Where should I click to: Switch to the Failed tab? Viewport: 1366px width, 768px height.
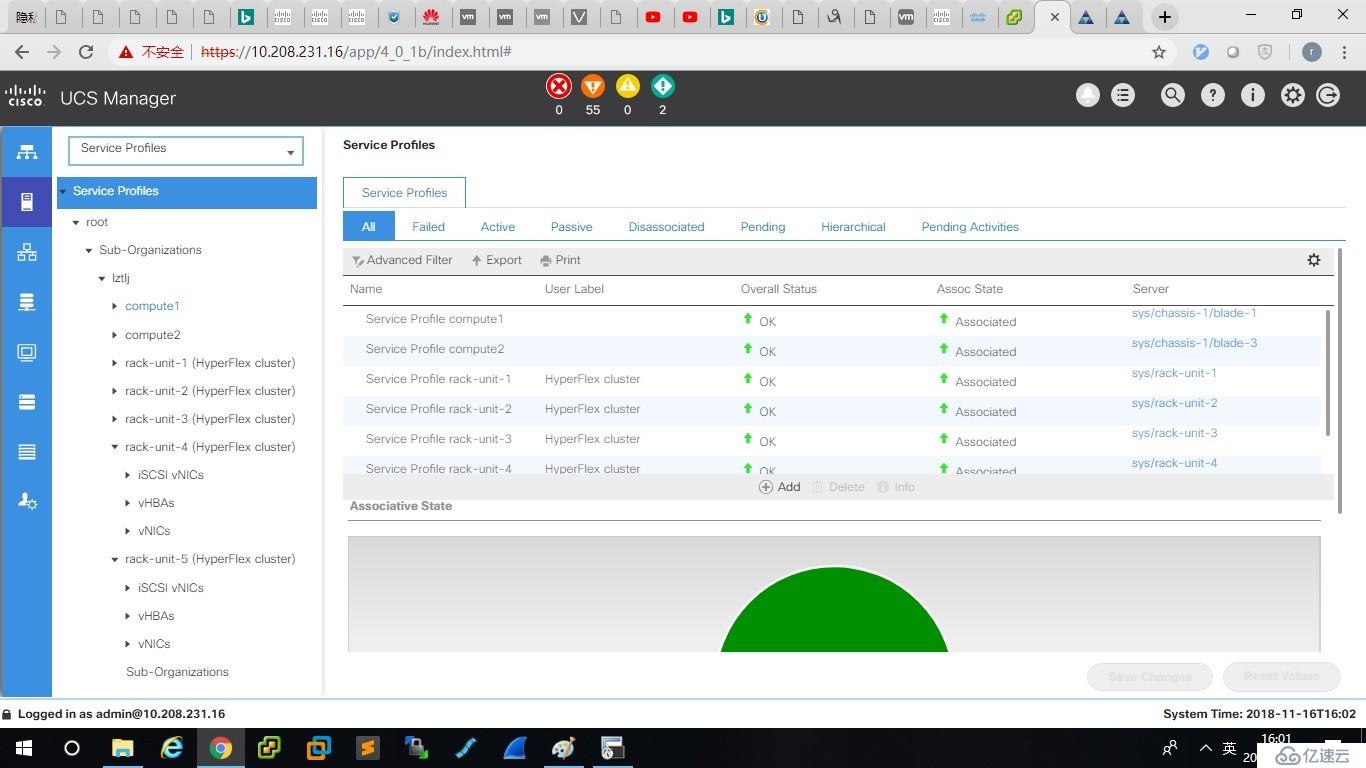point(428,227)
